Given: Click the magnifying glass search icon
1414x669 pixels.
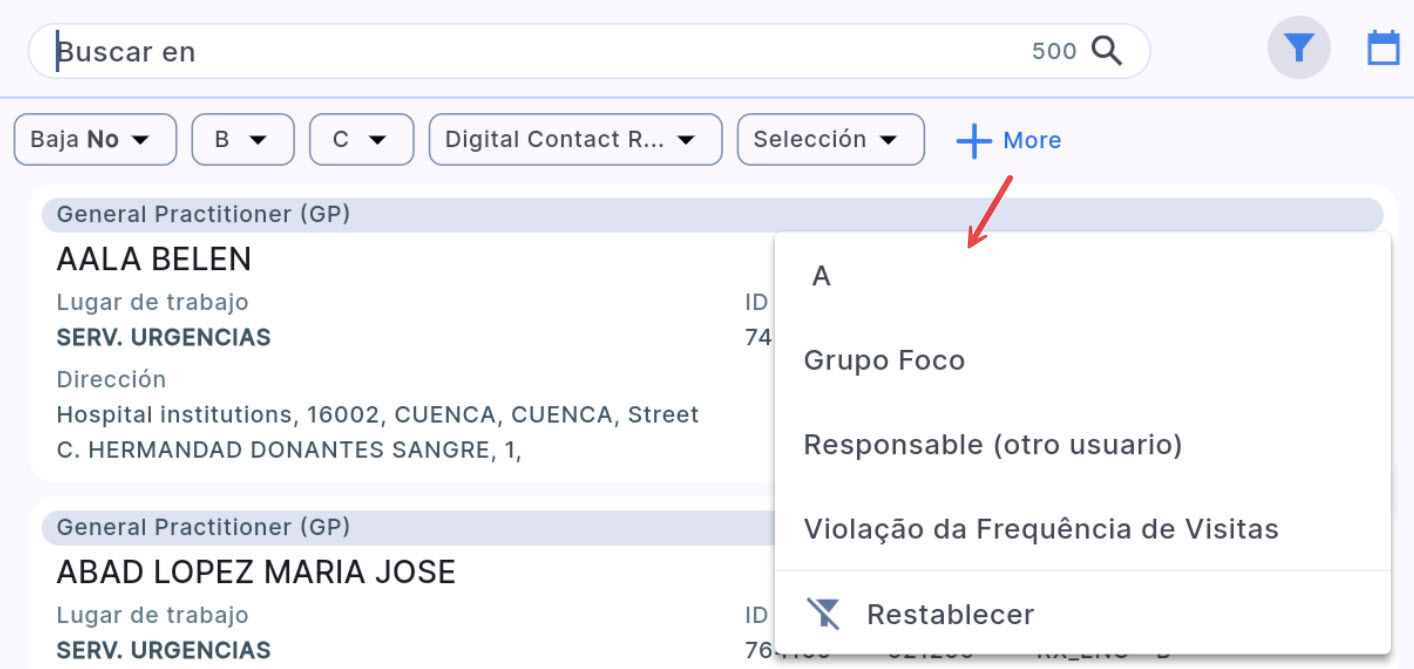Looking at the screenshot, I should tap(1106, 50).
